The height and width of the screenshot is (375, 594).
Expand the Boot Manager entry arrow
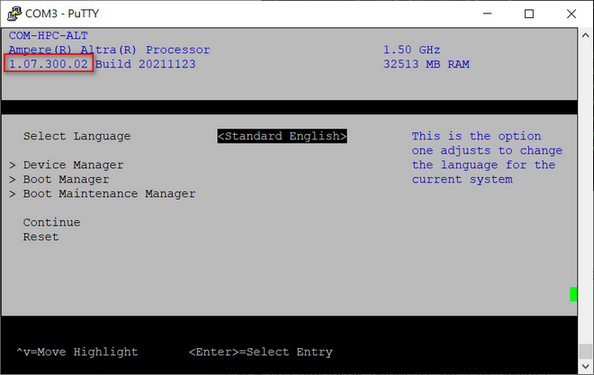click(x=13, y=180)
